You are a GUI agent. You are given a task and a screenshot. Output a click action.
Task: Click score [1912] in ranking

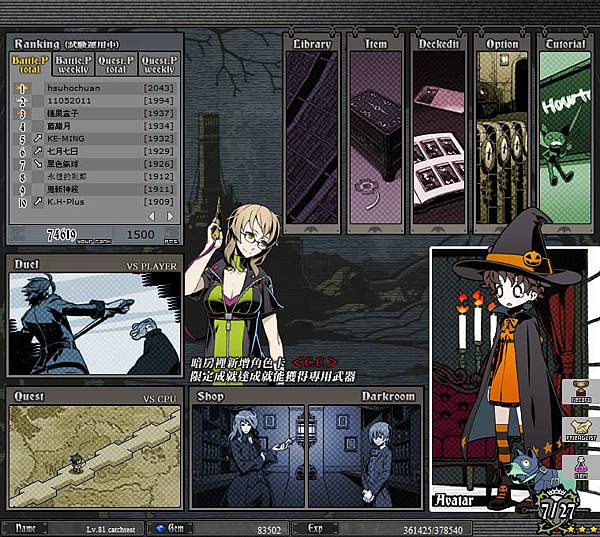pyautogui.click(x=159, y=176)
